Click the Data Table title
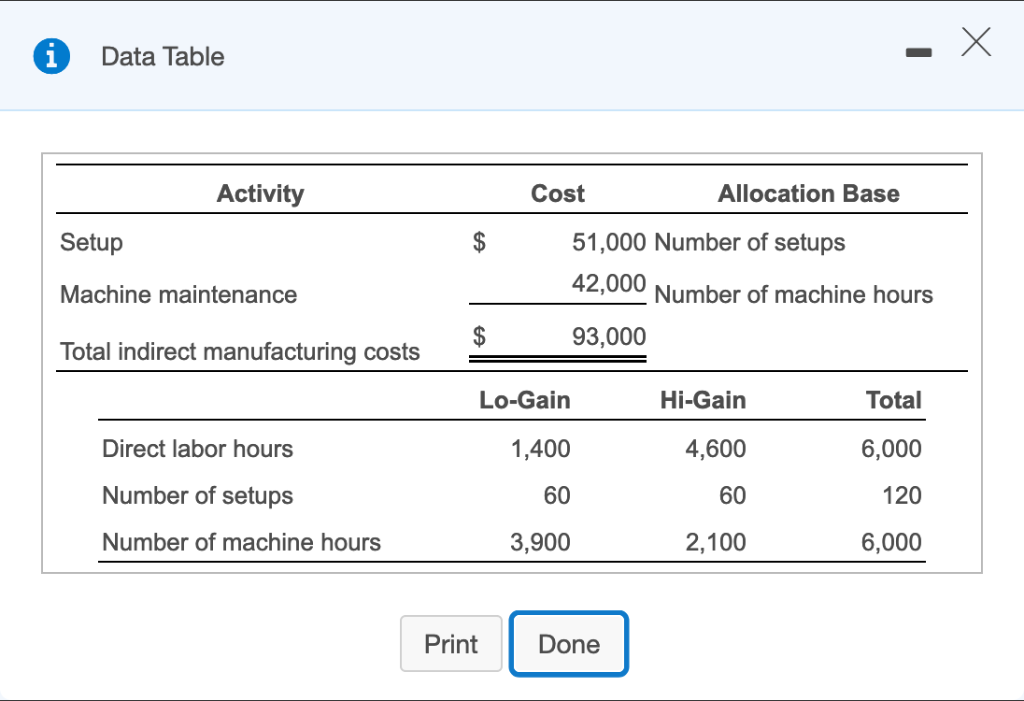 coord(162,57)
